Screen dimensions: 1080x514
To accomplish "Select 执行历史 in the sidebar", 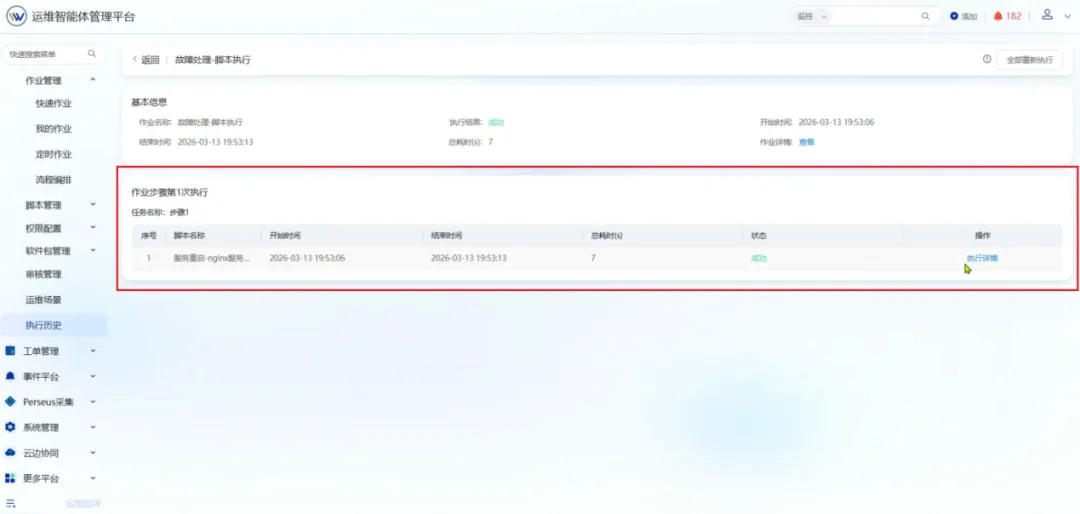I will tap(54, 325).
